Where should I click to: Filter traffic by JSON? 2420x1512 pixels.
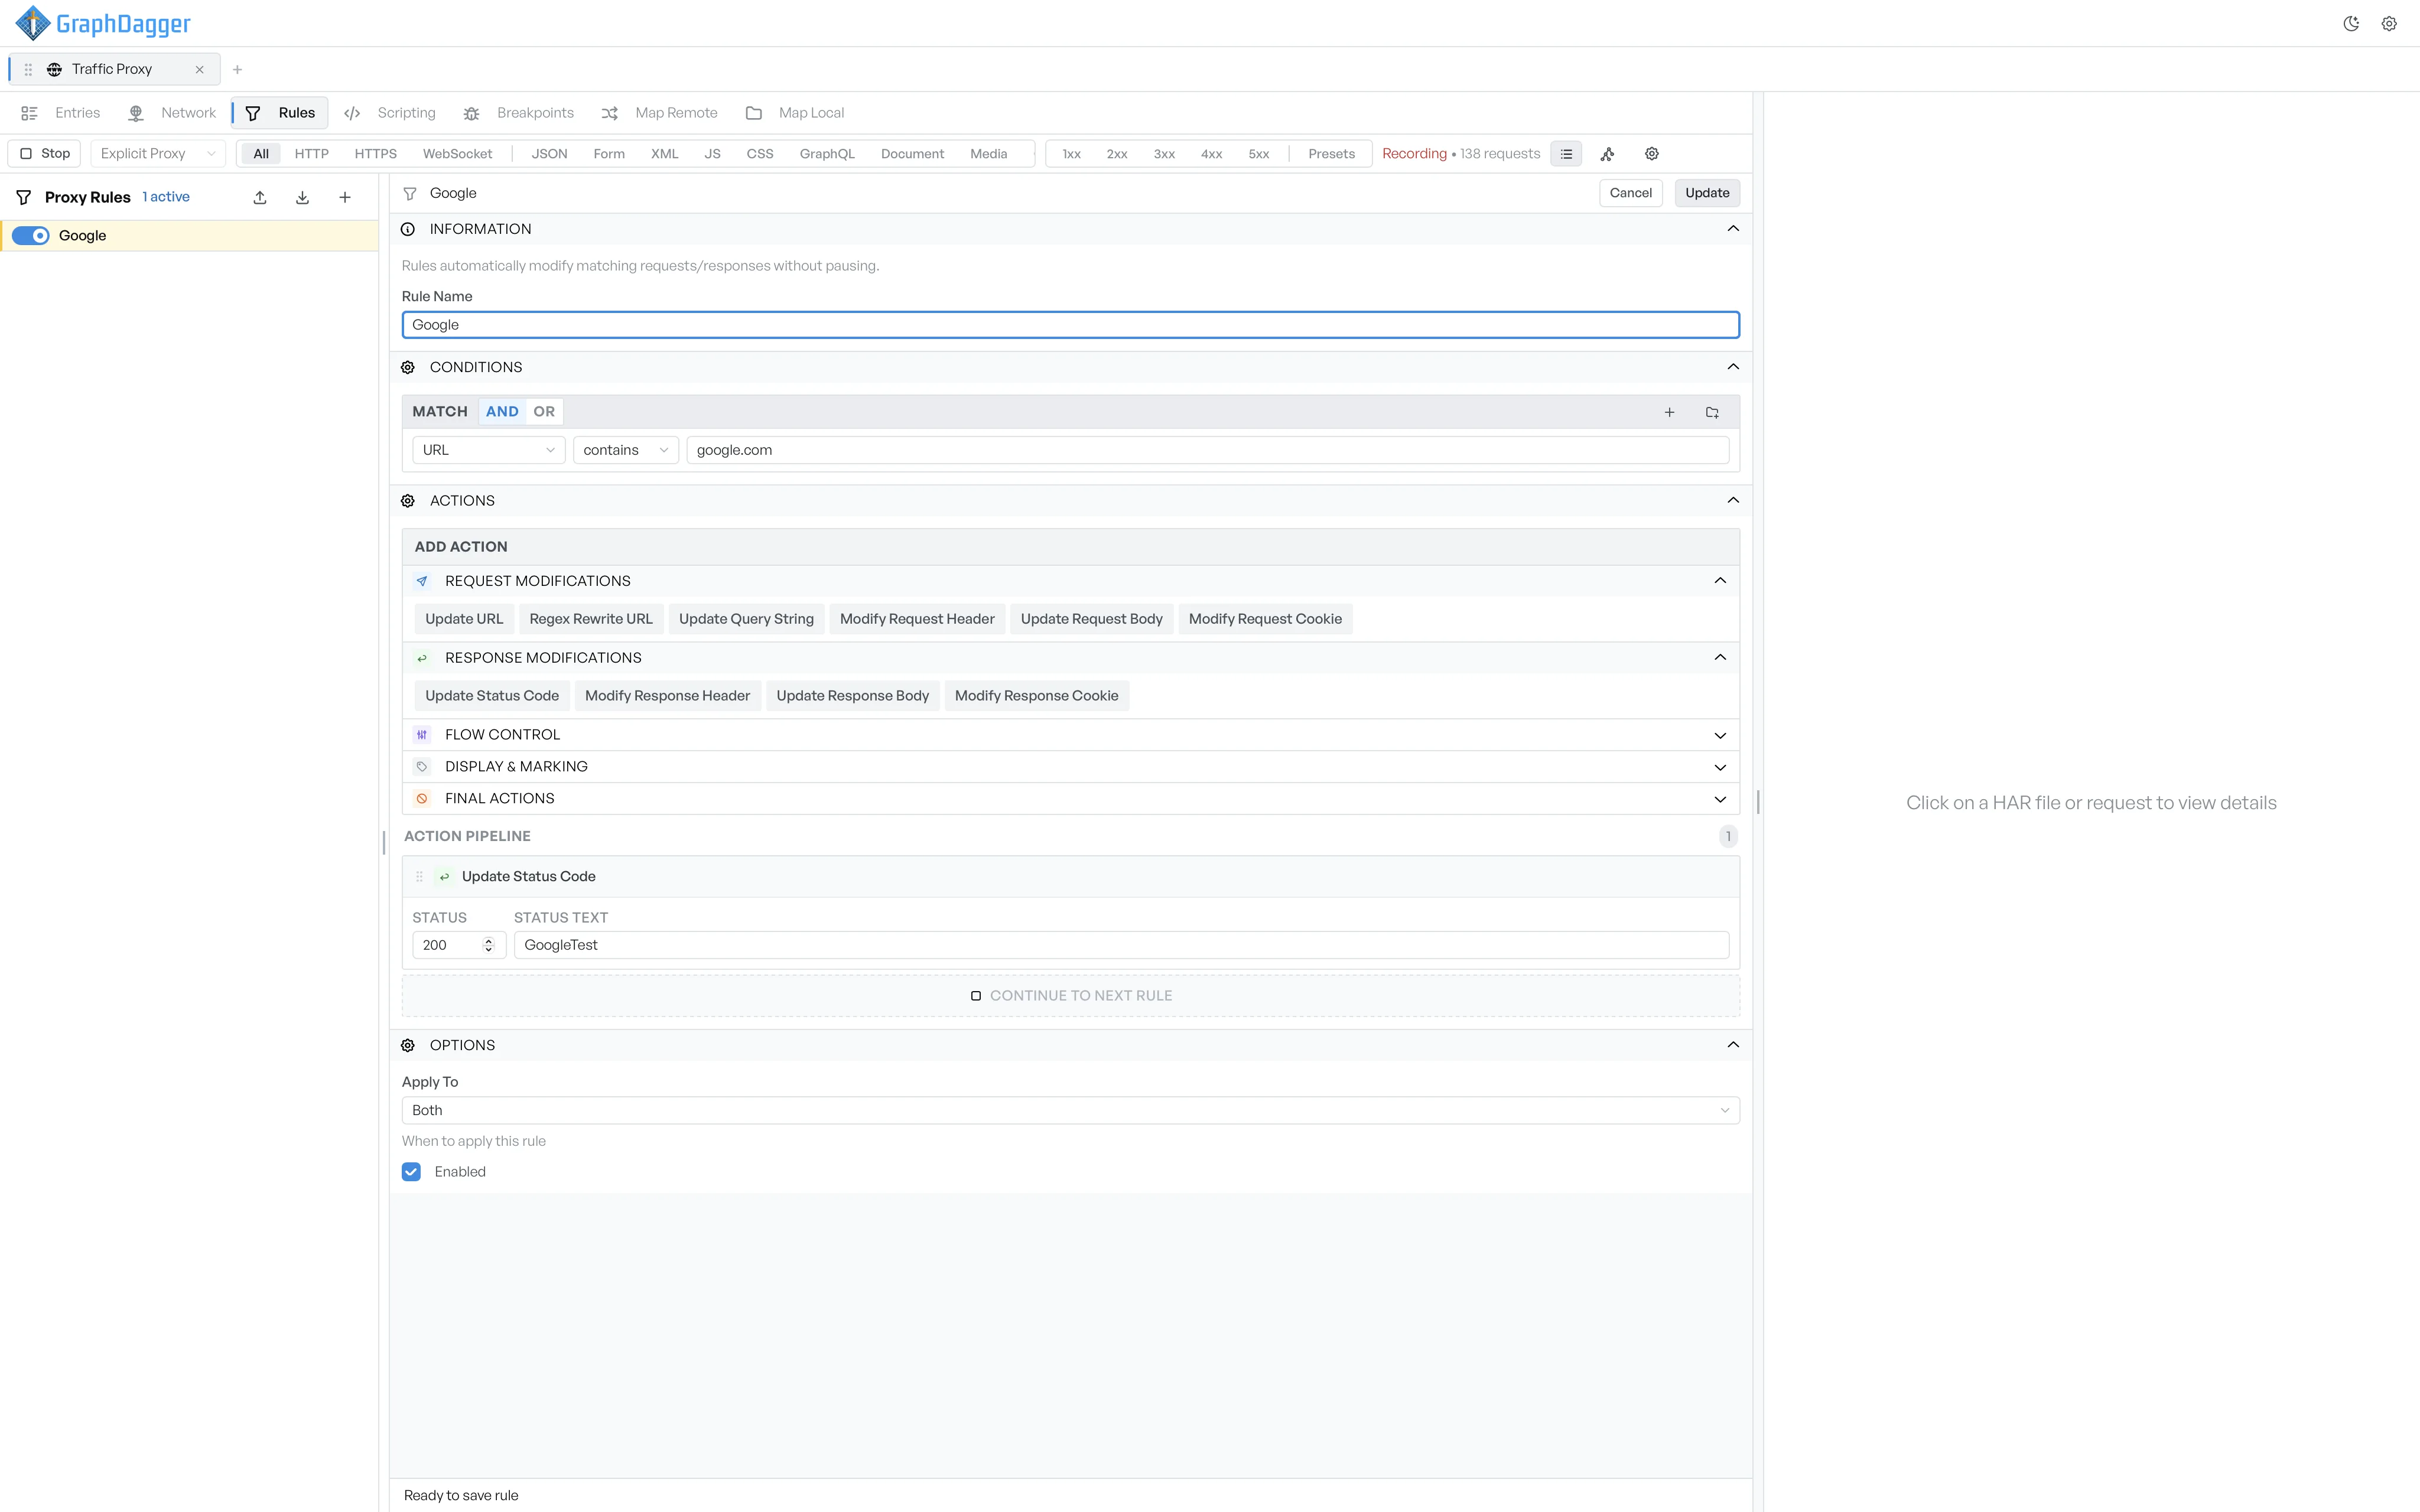point(549,154)
